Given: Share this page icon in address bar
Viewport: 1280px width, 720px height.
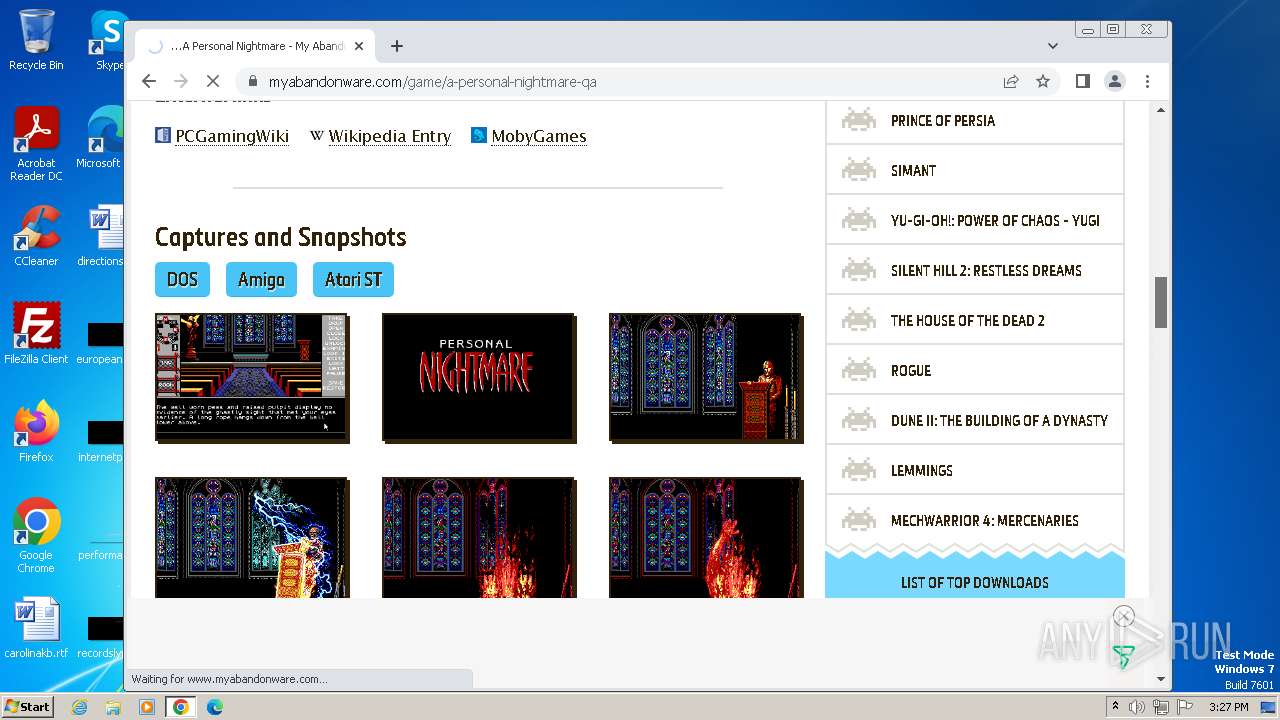Looking at the screenshot, I should click(1011, 81).
